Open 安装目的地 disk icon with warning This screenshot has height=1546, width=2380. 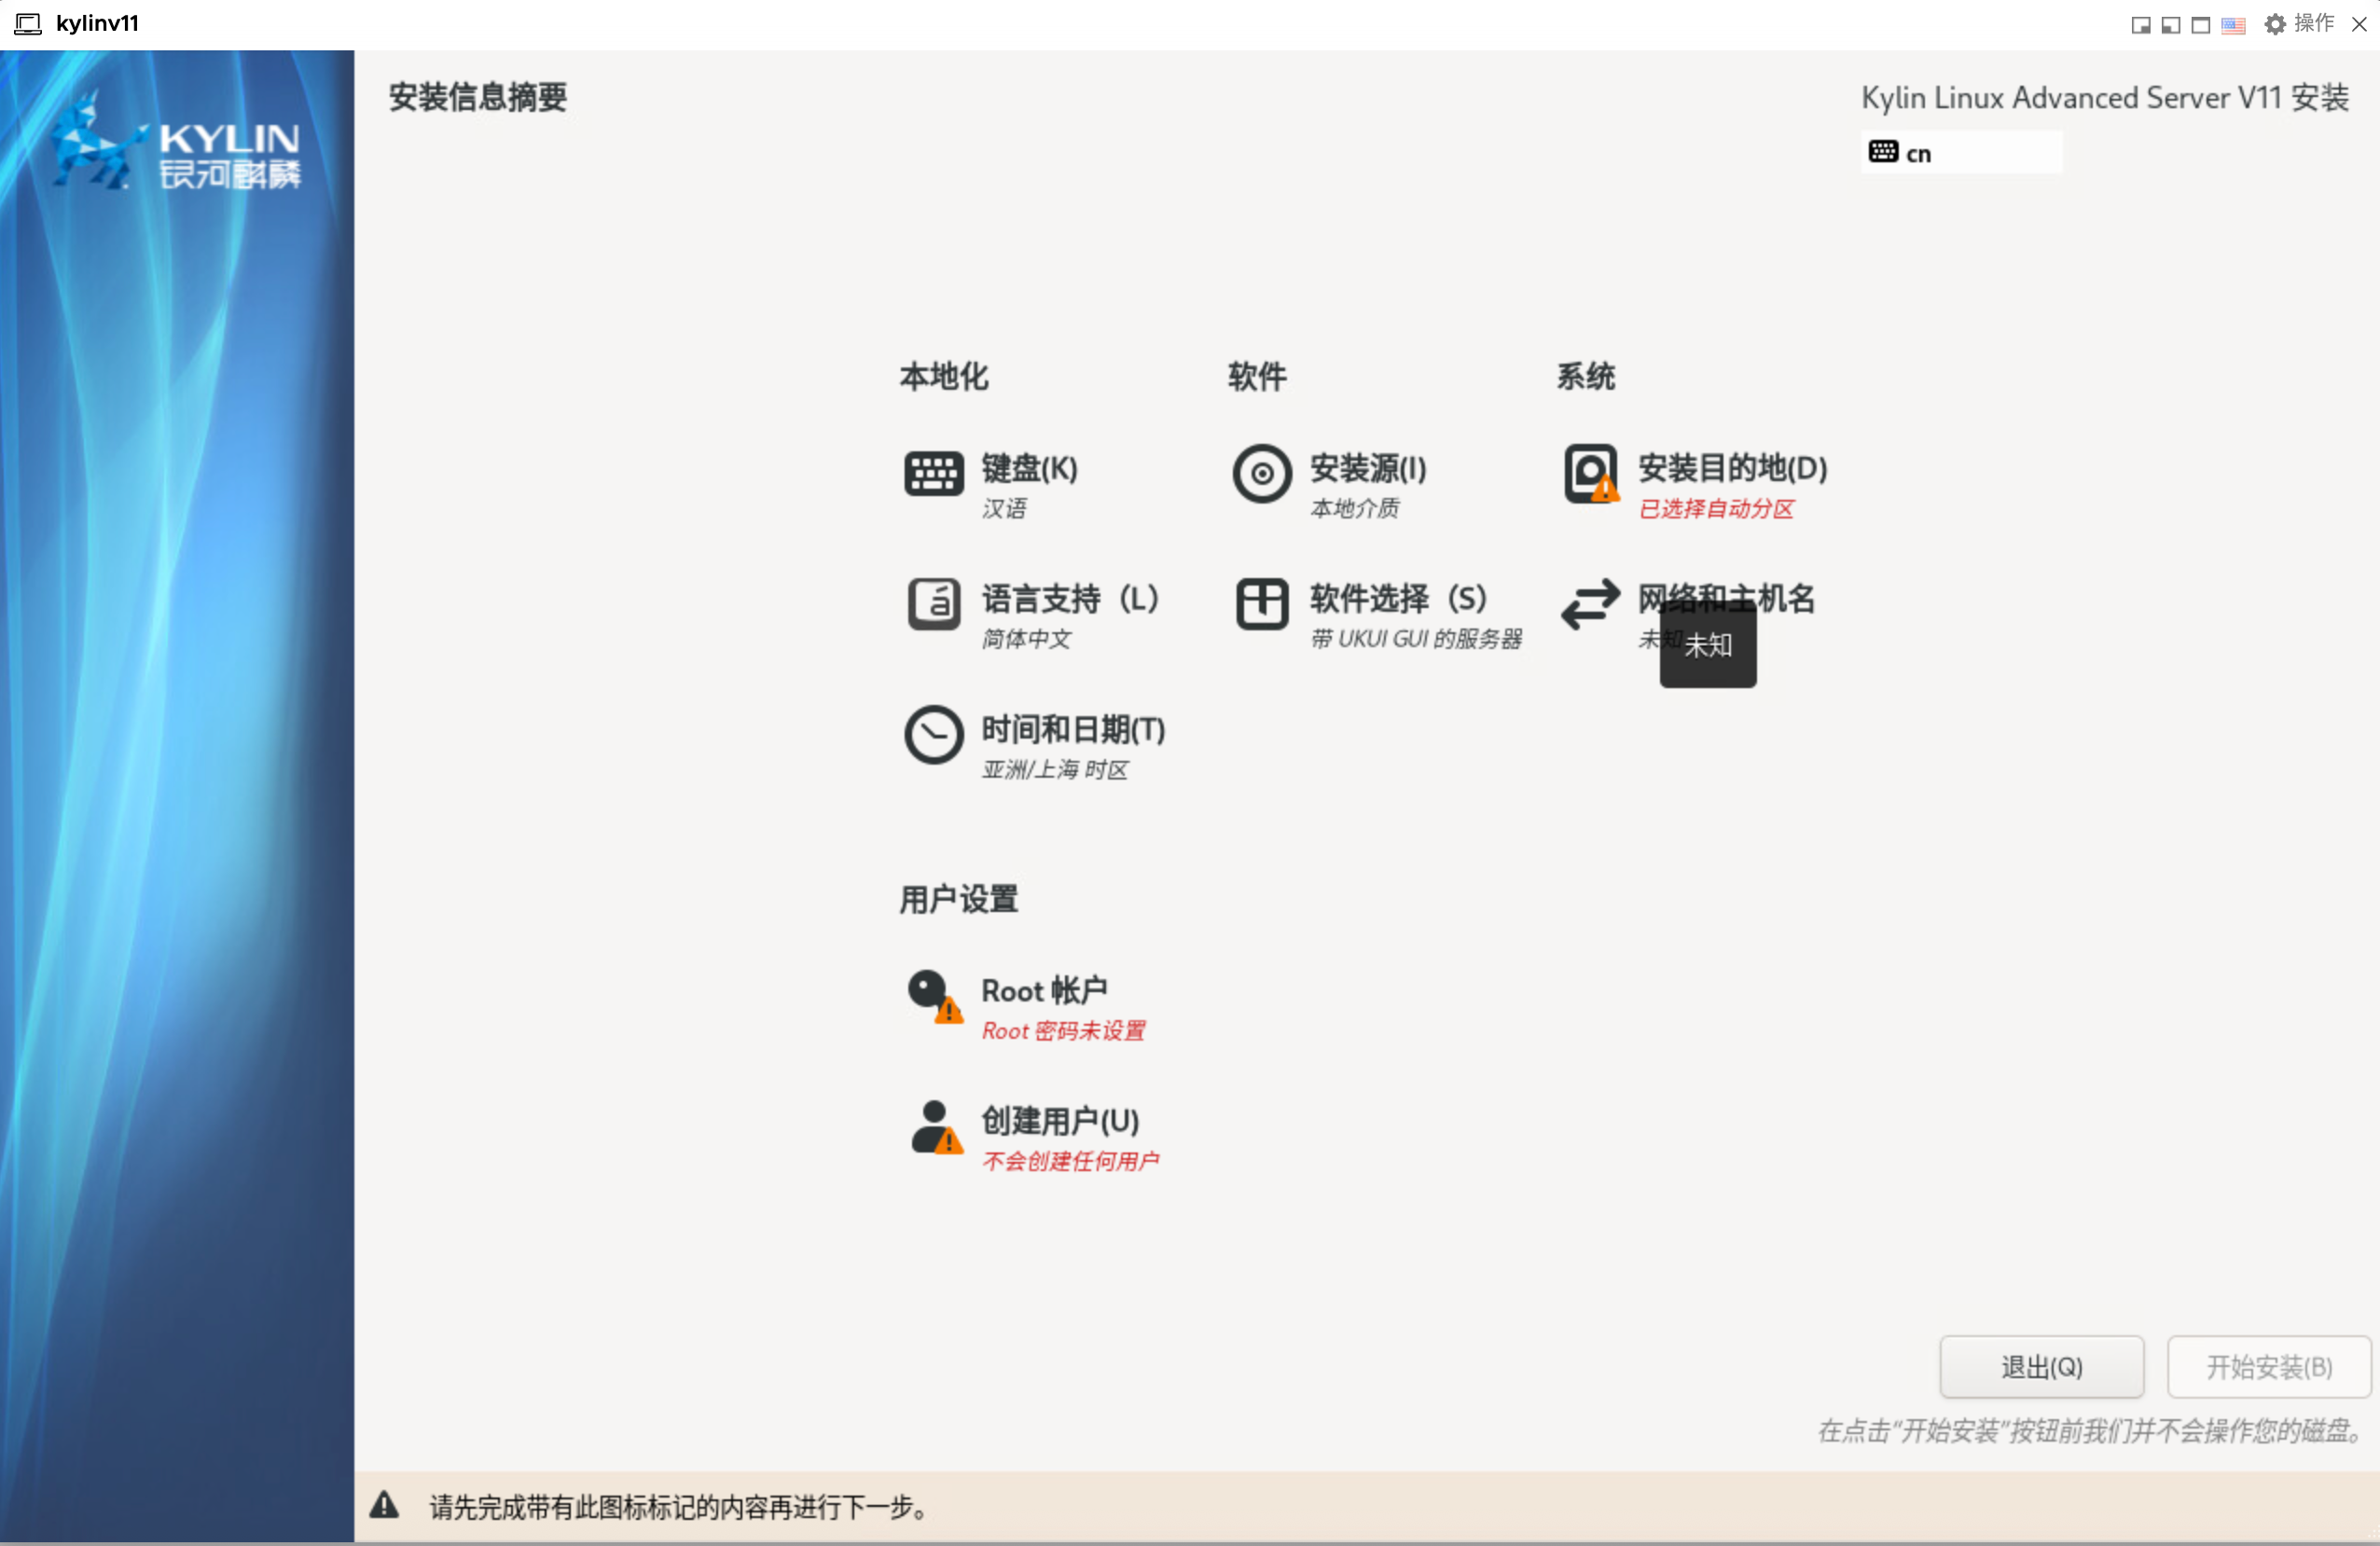click(1590, 473)
